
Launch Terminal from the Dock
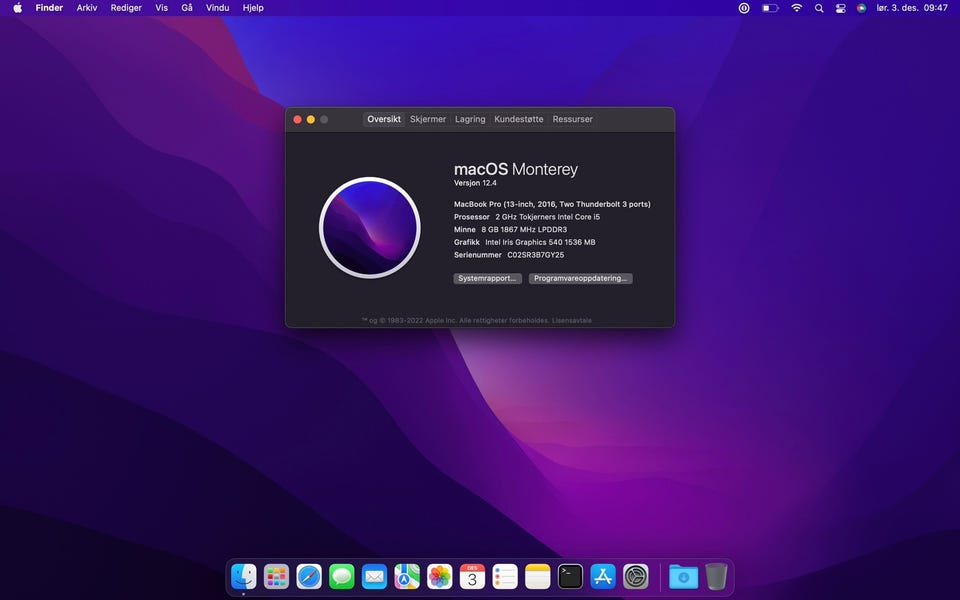click(570, 576)
